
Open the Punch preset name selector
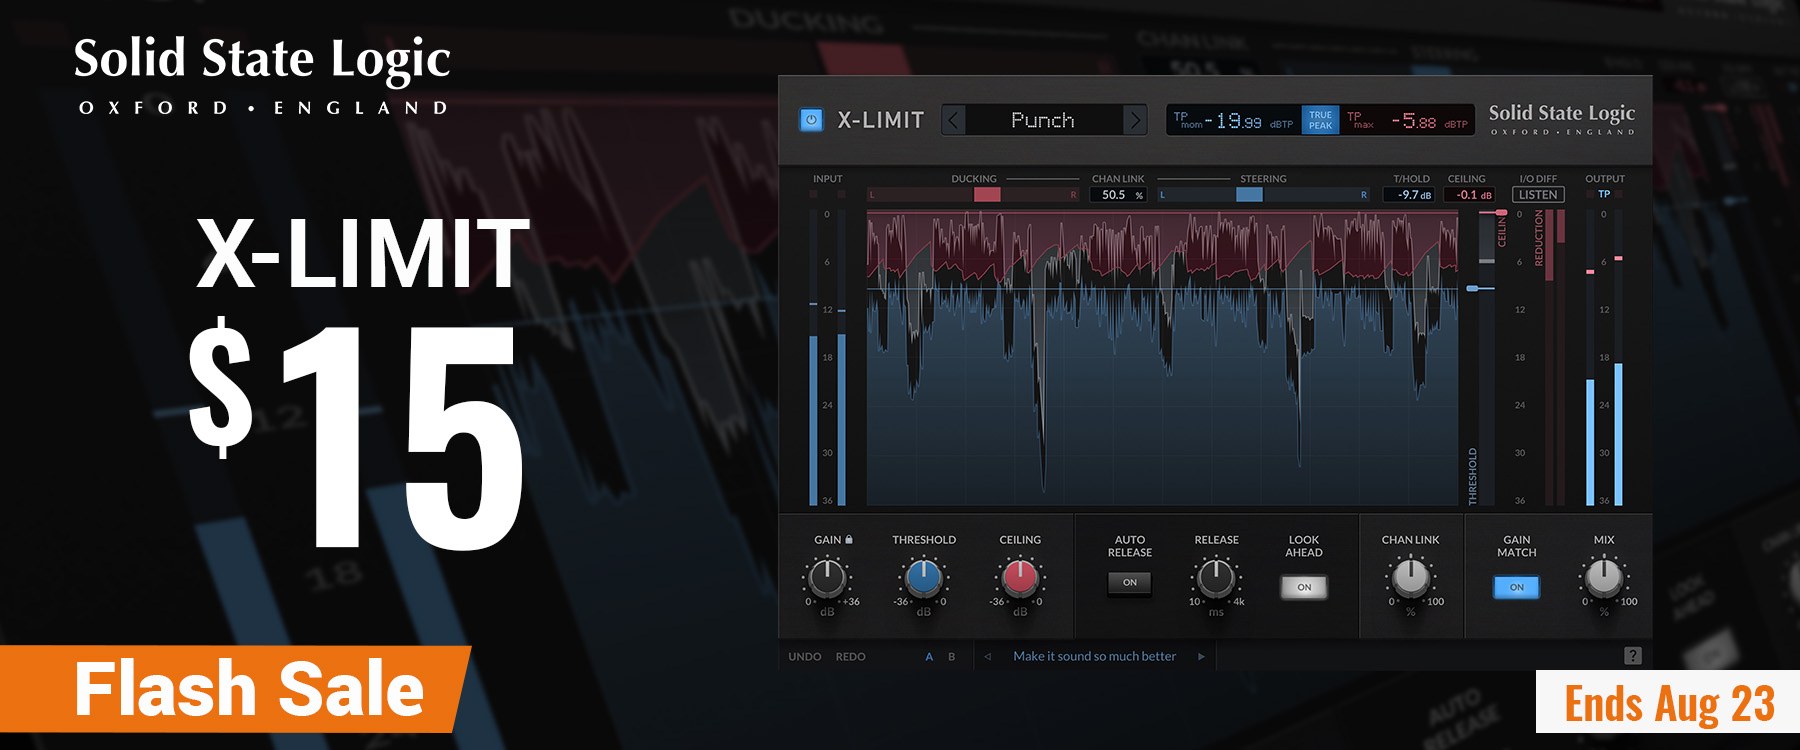click(1044, 120)
